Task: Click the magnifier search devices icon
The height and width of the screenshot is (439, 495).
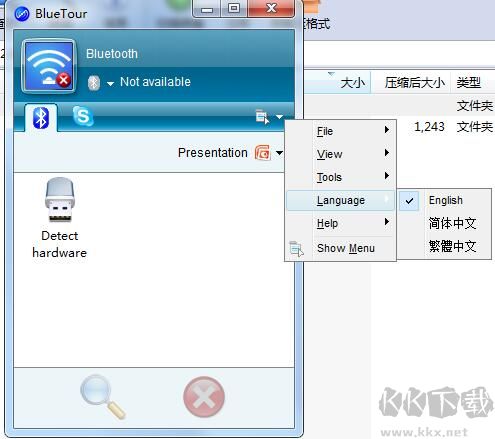Action: click(103, 397)
